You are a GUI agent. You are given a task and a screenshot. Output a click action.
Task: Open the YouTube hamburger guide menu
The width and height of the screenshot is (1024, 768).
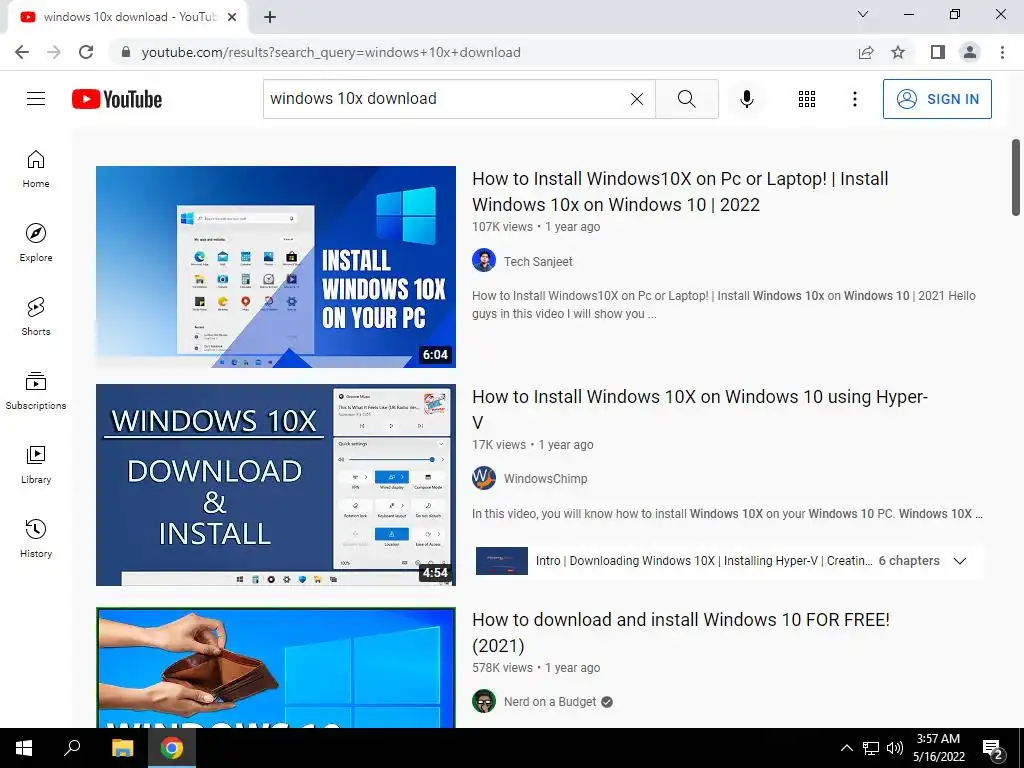[36, 99]
